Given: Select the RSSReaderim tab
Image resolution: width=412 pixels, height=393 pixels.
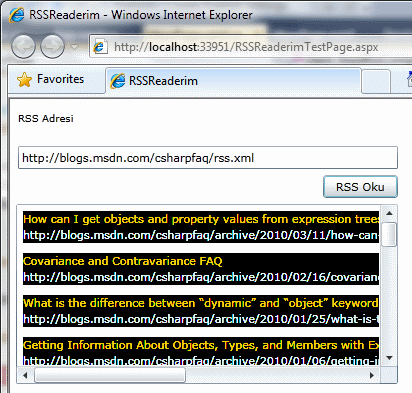Looking at the screenshot, I should click(x=233, y=81).
